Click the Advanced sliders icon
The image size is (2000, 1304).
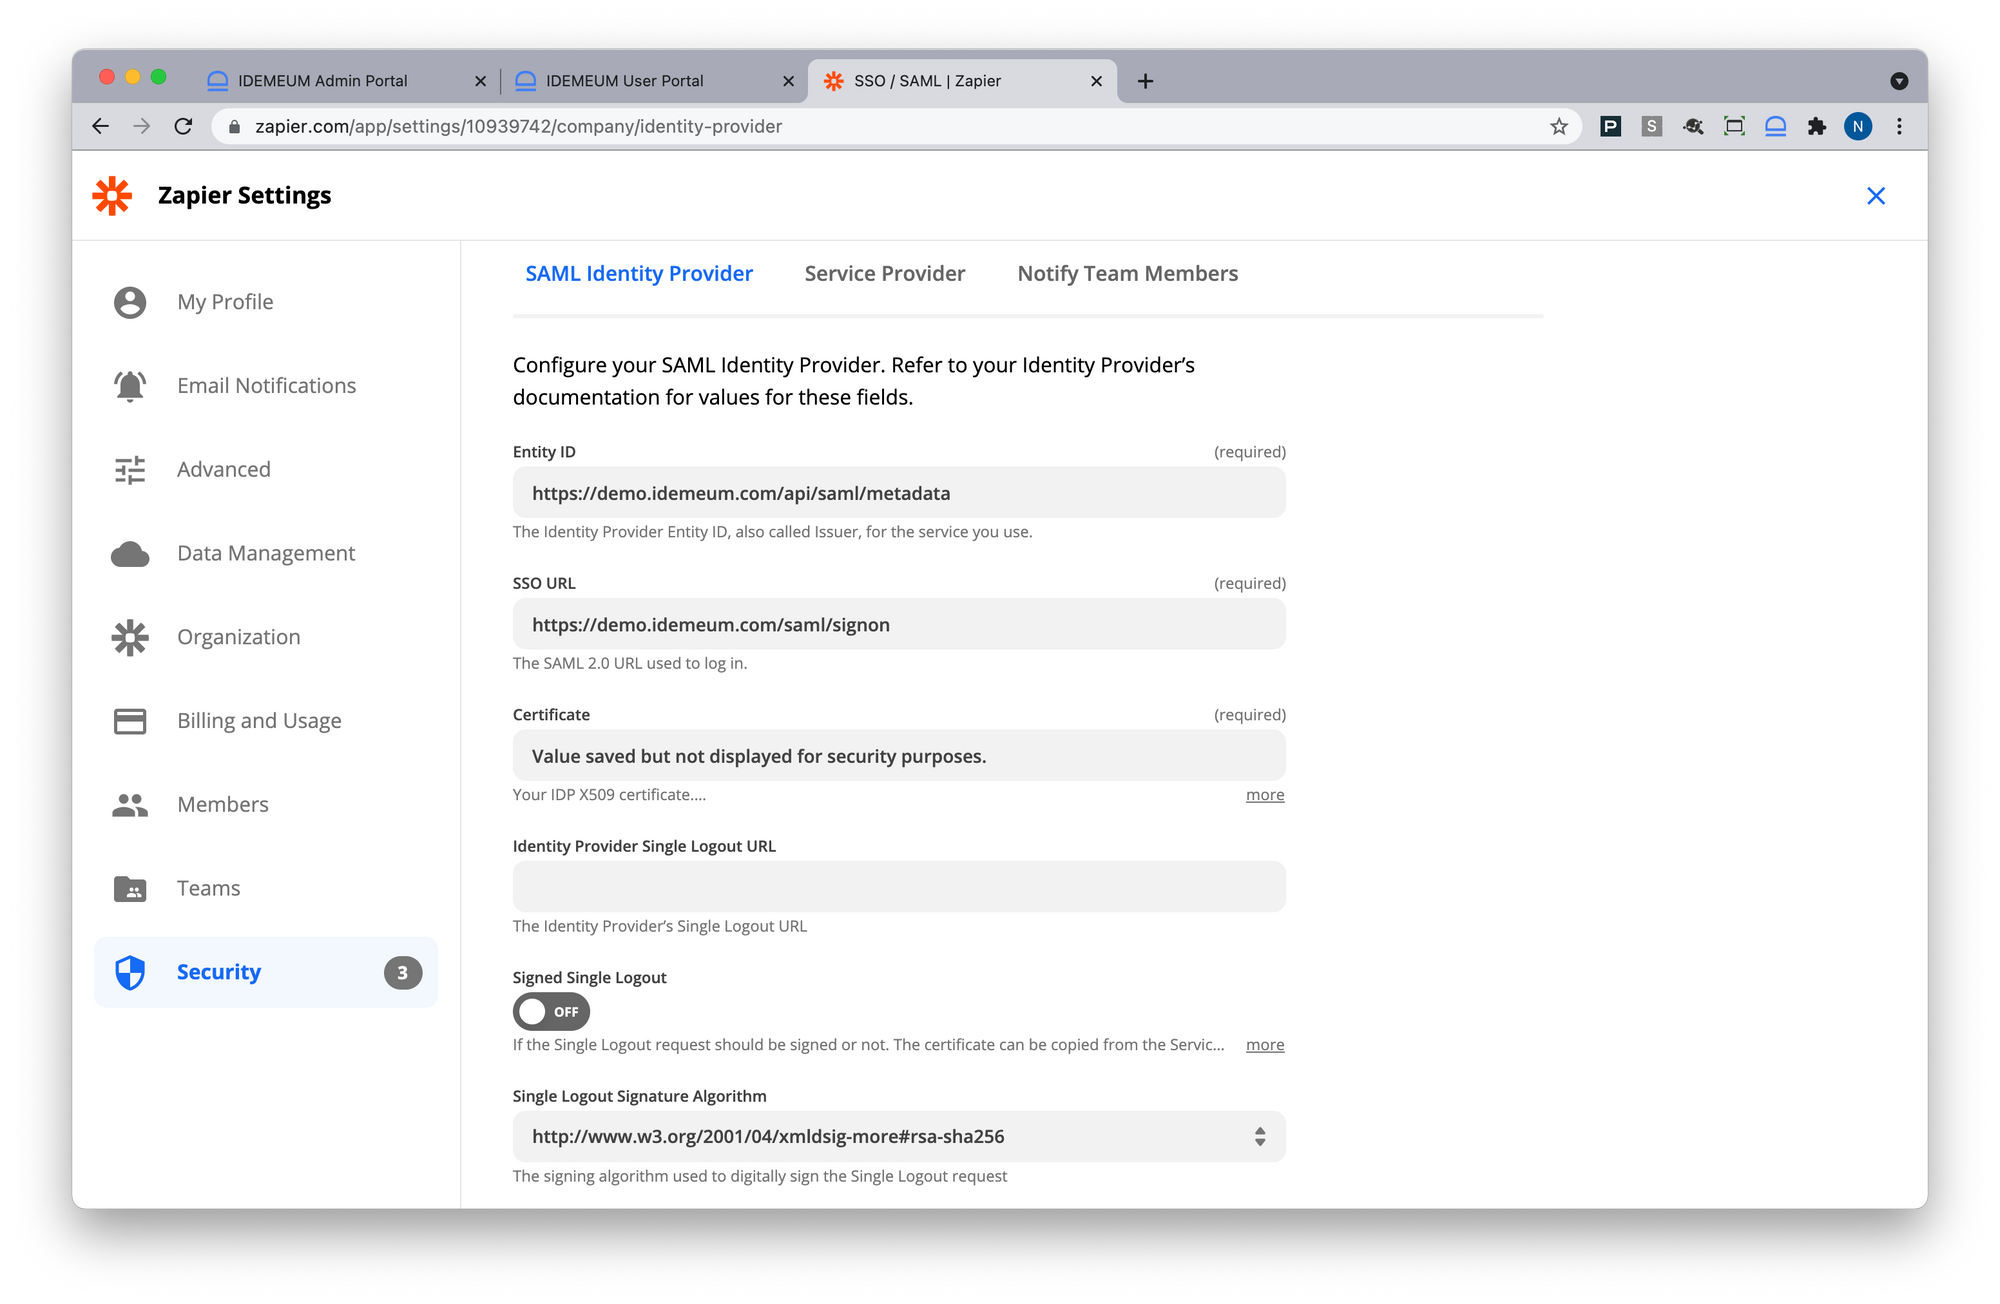click(130, 470)
